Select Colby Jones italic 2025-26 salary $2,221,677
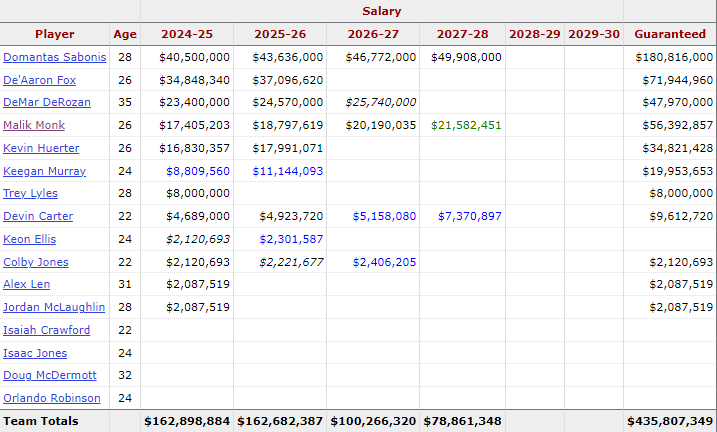The image size is (717, 432). pyautogui.click(x=291, y=262)
